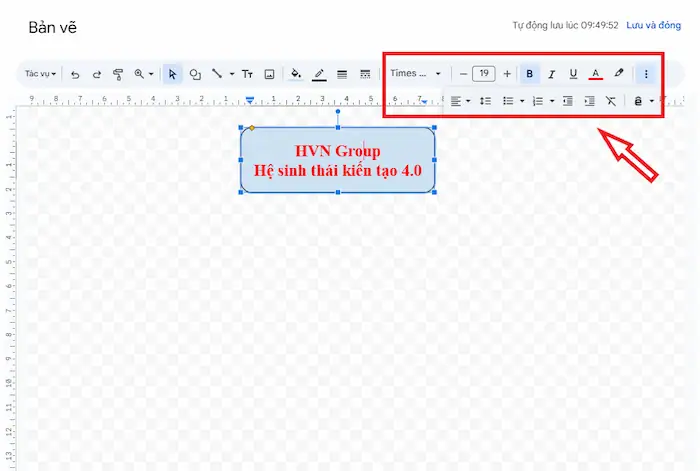Click the Hệ sinh thái kiến tạo text
Image resolution: width=700 pixels, height=471 pixels.
[x=338, y=171]
